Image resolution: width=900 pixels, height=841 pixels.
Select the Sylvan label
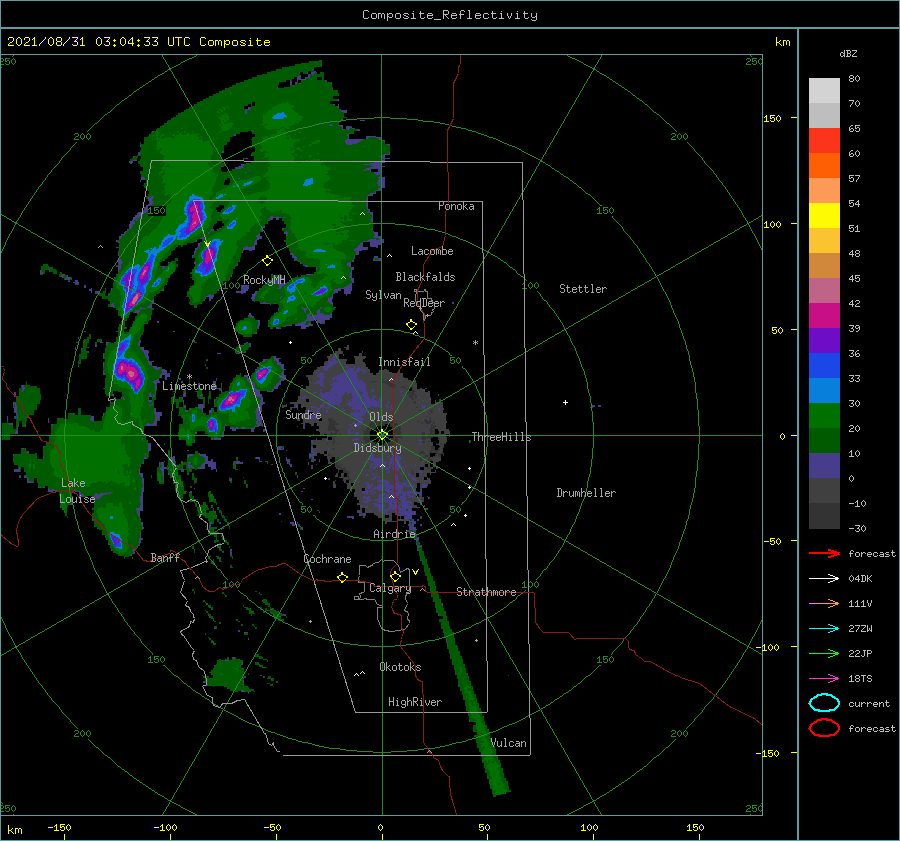tap(383, 295)
